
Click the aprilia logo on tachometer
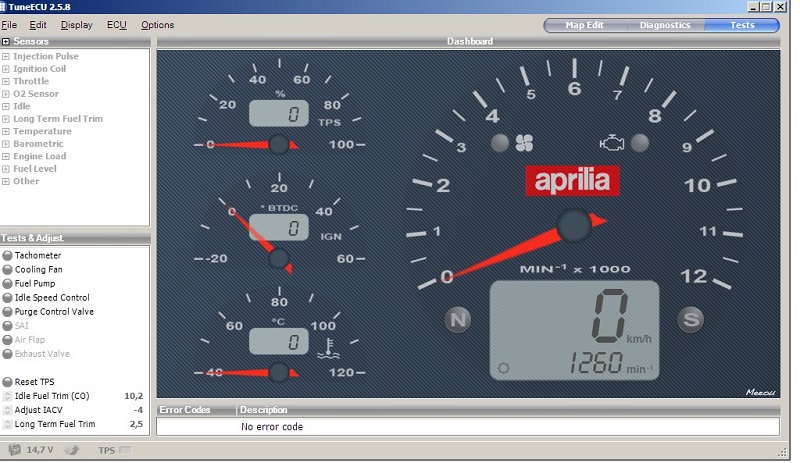572,181
